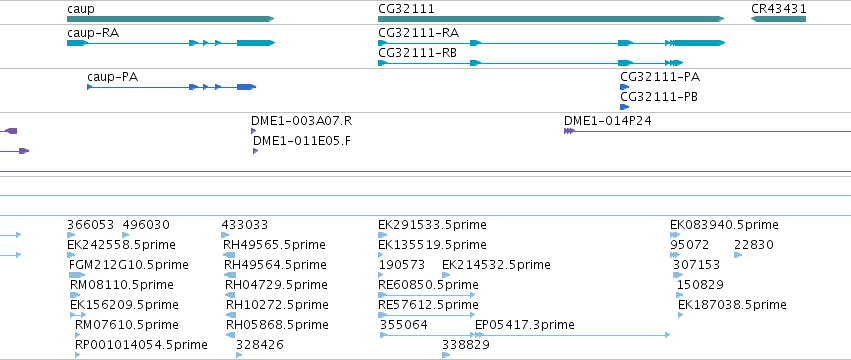Select the CG32111-RB transcript

coord(530,63)
